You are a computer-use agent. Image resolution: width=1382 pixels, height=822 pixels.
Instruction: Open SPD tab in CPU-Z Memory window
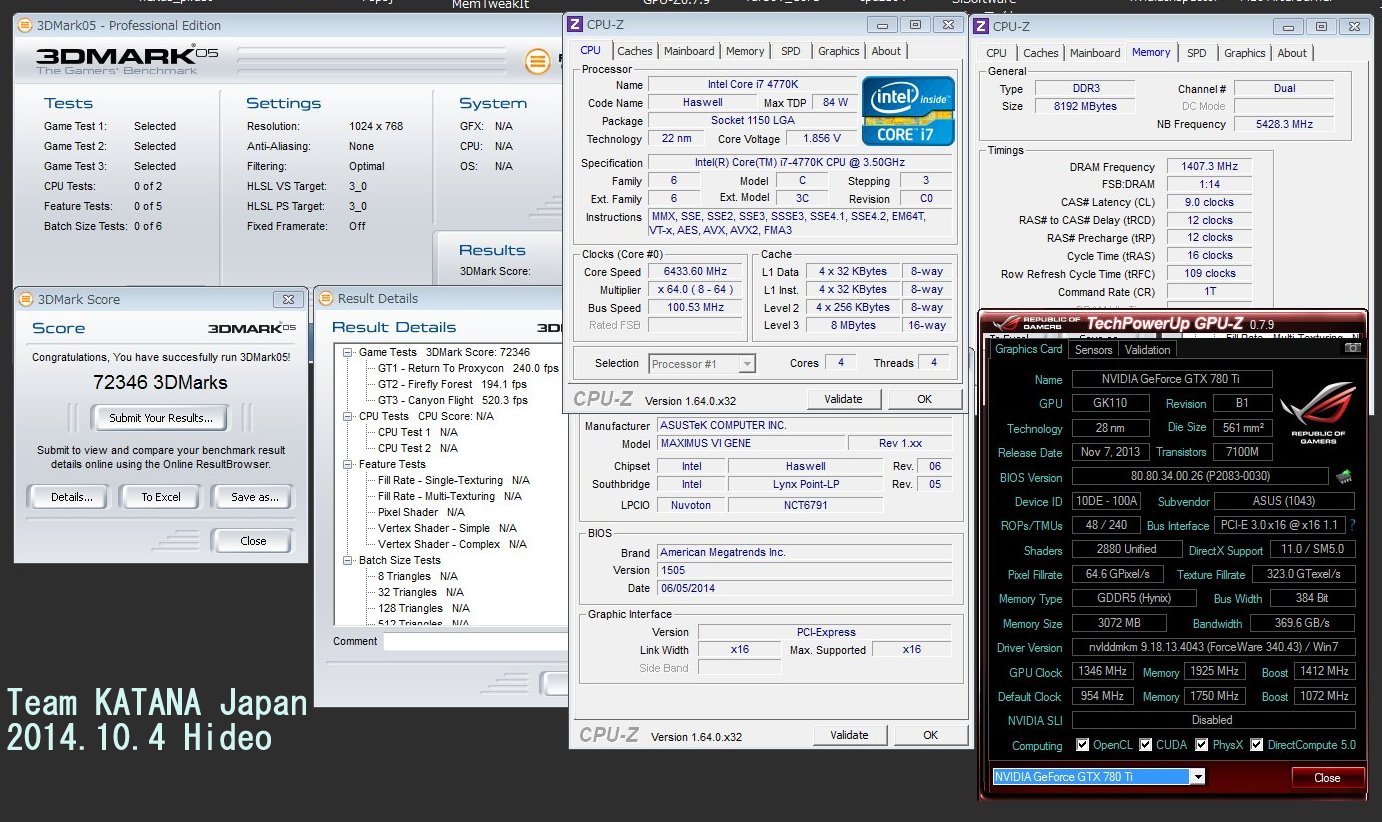click(1196, 53)
